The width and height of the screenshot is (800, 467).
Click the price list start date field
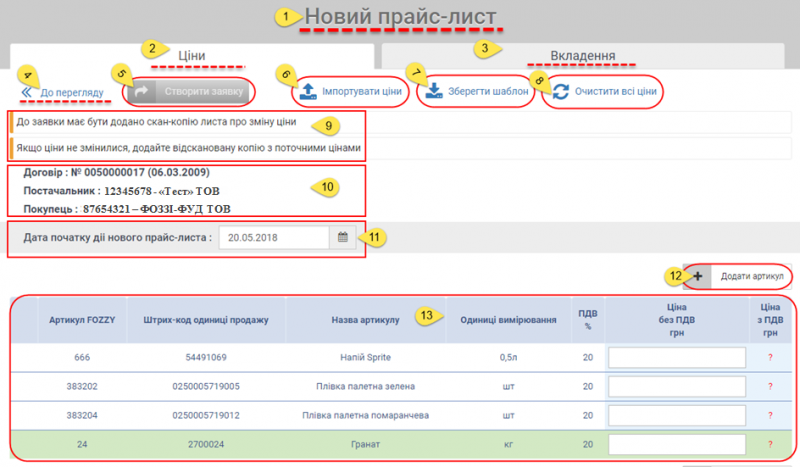tap(274, 238)
